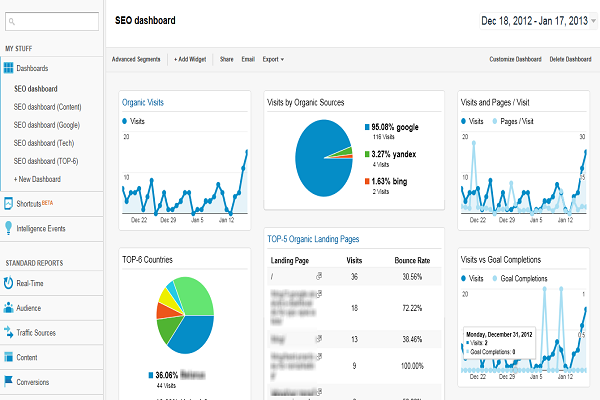Click the 72.22% bounce rate cell
The image size is (600, 400).
tap(412, 308)
